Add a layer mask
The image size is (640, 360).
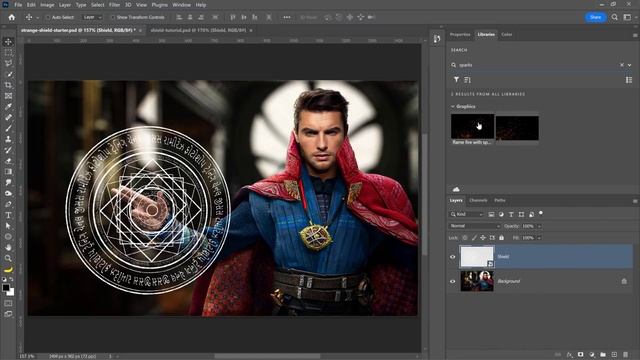[x=581, y=355]
